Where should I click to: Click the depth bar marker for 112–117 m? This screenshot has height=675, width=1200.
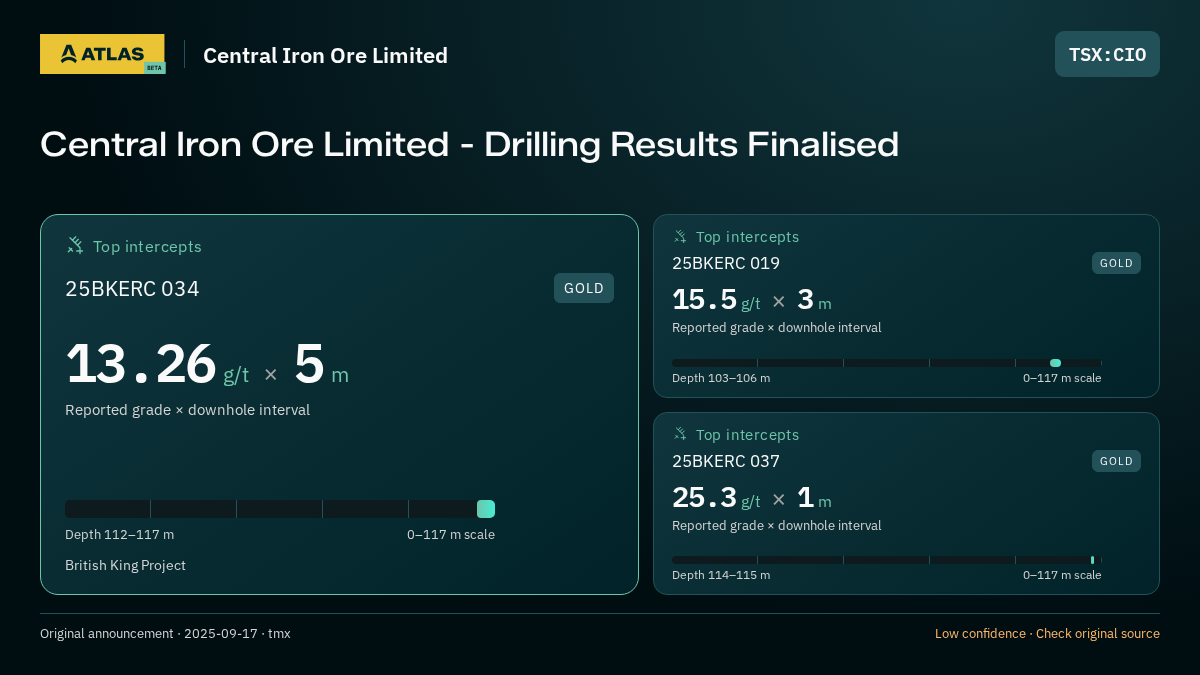(x=486, y=509)
